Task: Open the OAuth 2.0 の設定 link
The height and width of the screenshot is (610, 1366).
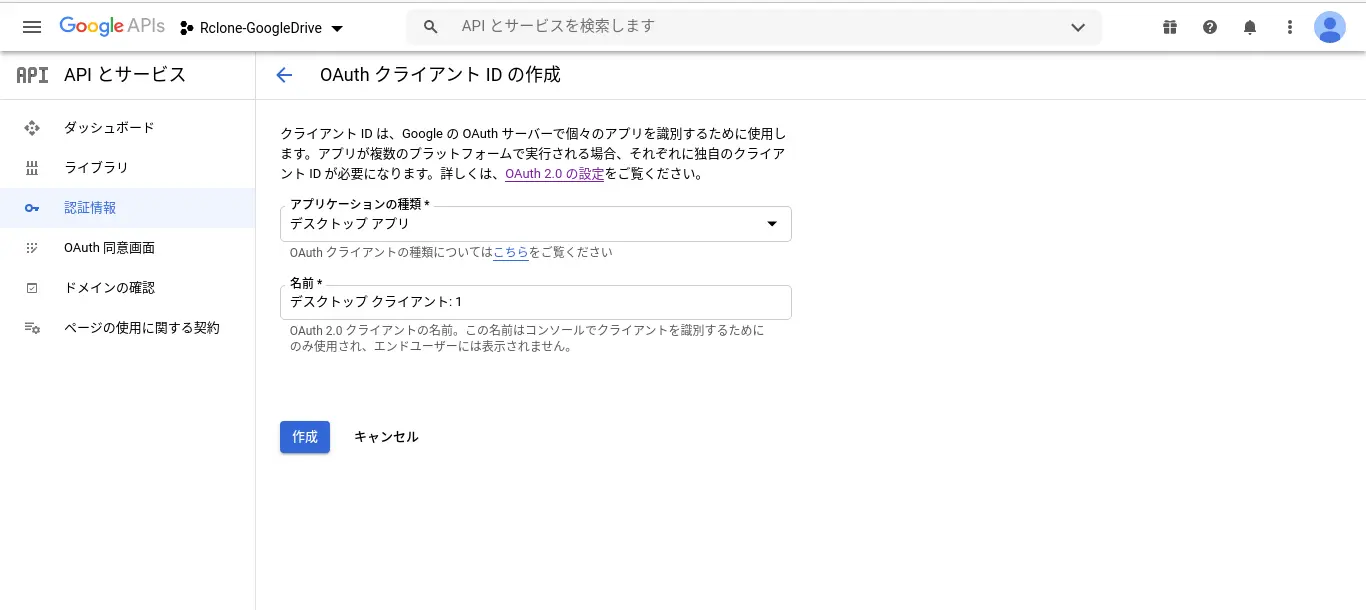Action: [554, 174]
